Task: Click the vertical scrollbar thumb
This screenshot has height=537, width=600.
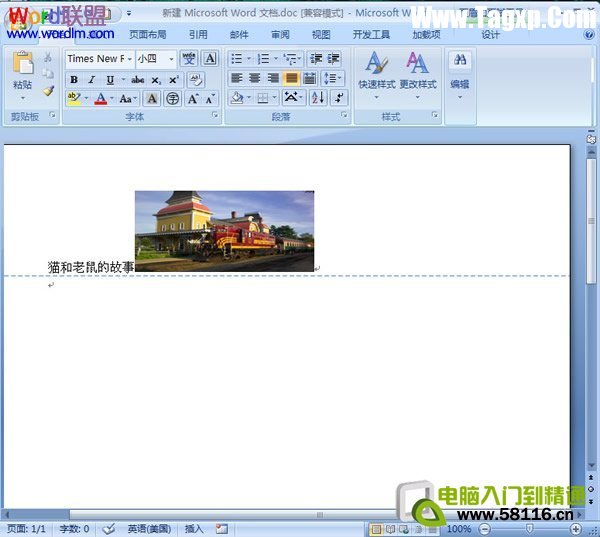Action: (591, 221)
